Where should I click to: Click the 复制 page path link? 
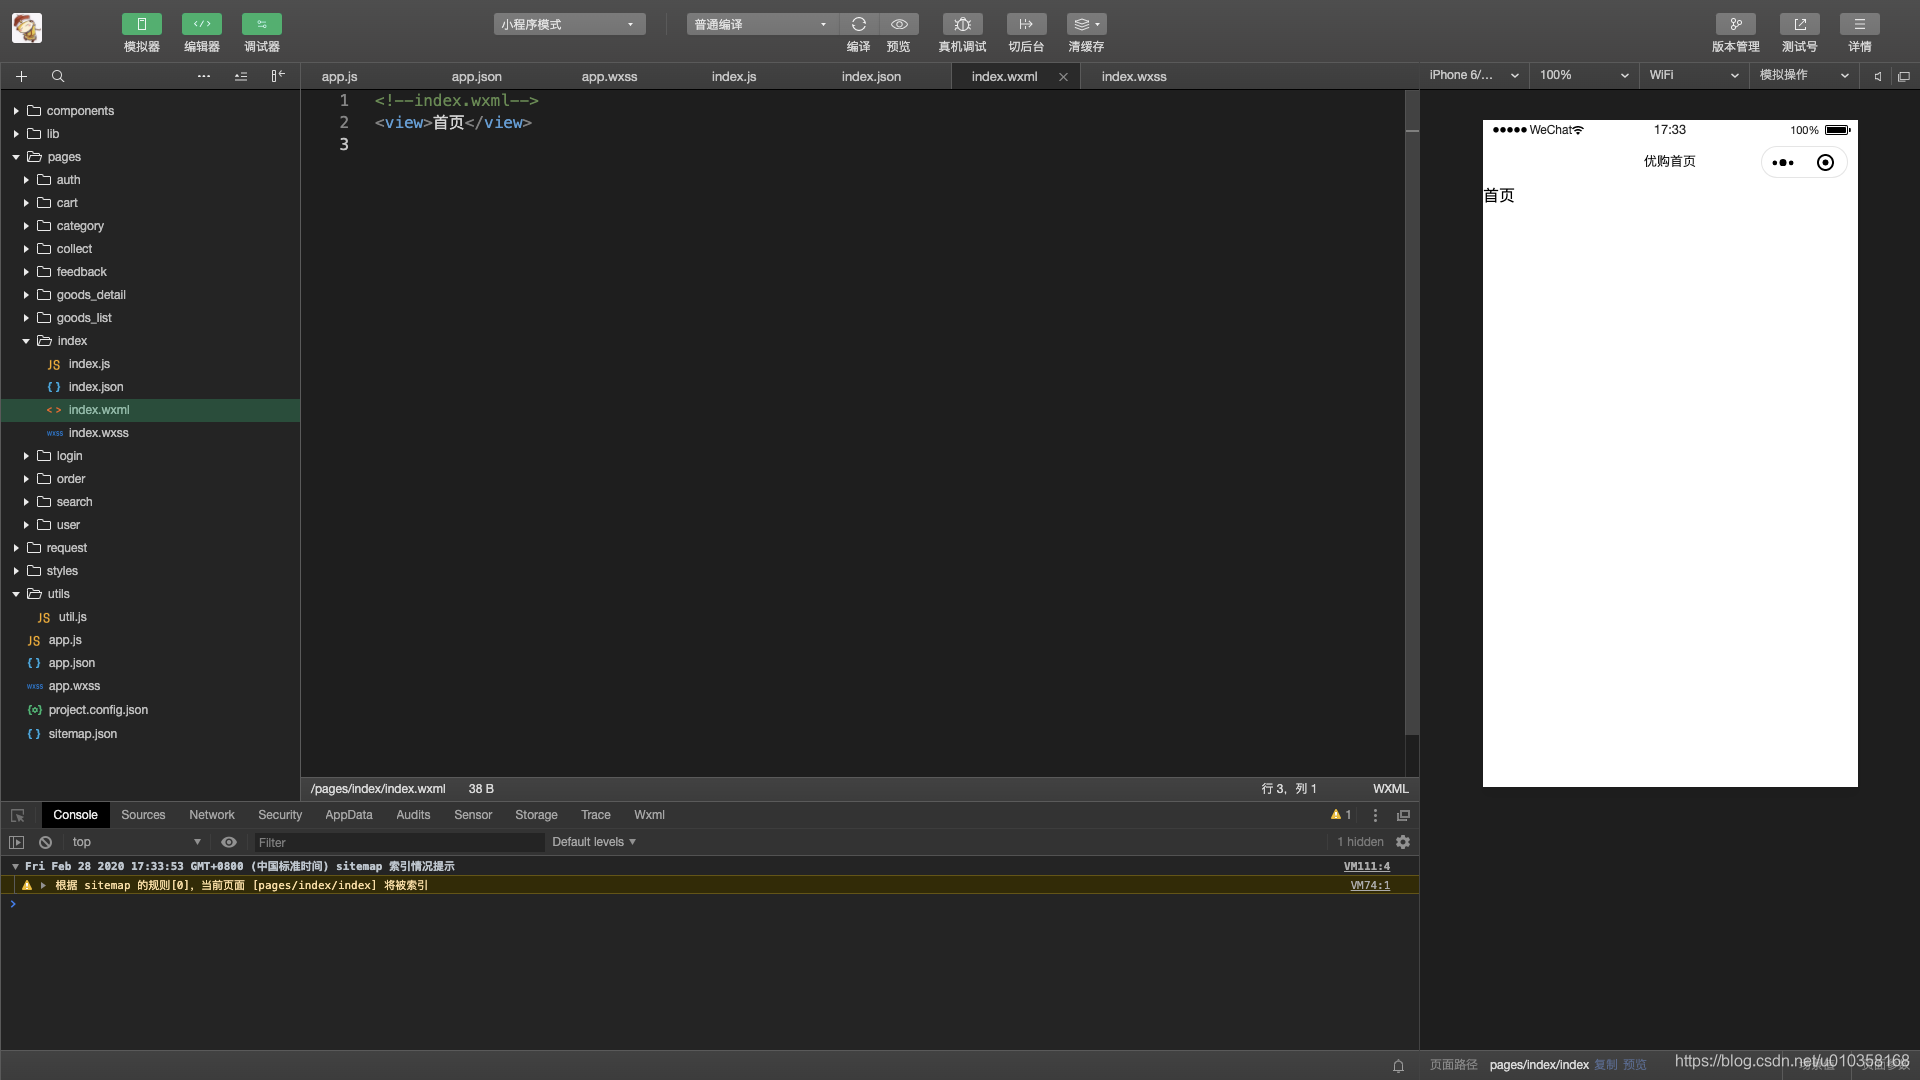coord(1605,1064)
